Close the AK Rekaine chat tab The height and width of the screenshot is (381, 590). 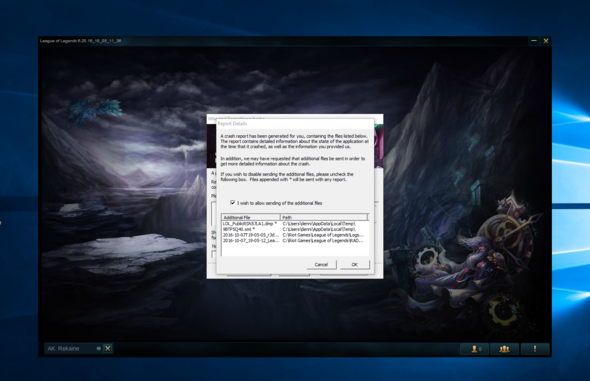pyautogui.click(x=108, y=348)
